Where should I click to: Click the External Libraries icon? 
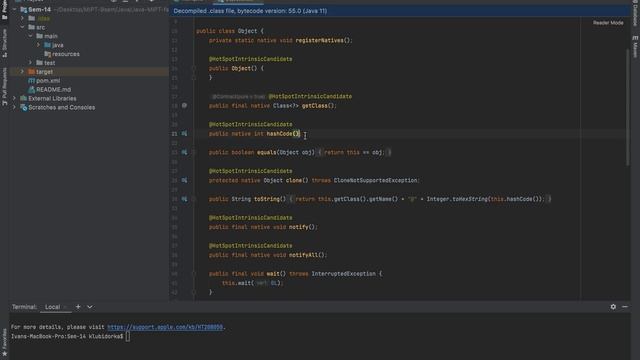click(x=24, y=98)
